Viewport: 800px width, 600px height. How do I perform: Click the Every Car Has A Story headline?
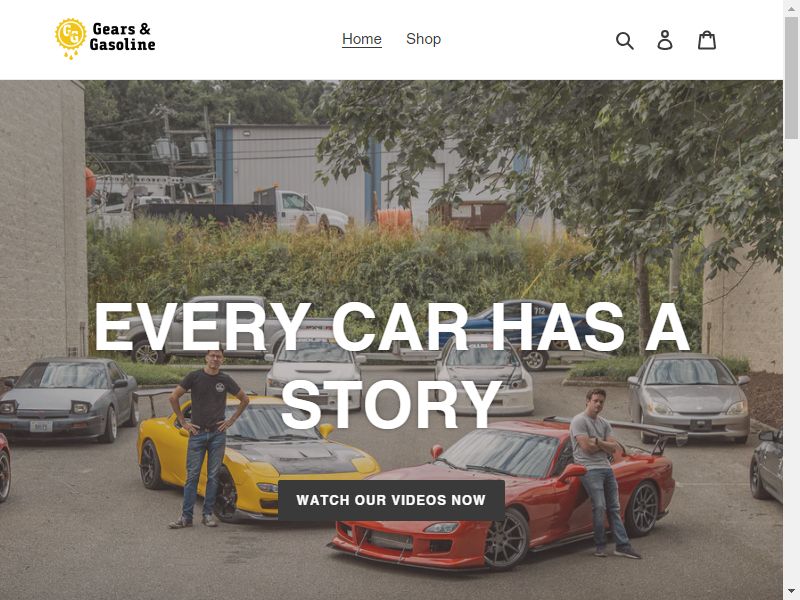coord(392,365)
